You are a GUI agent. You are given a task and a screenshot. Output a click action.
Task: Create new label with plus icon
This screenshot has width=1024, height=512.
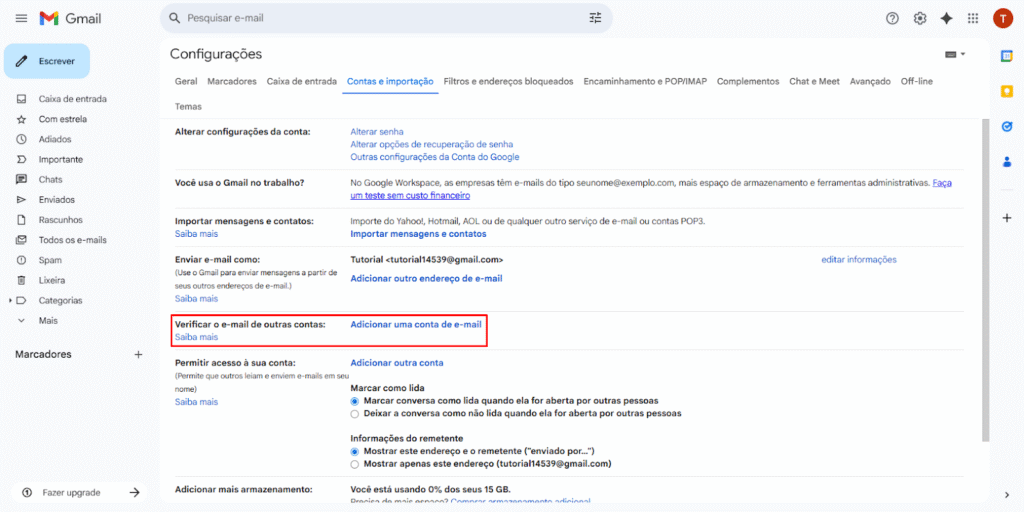coord(138,354)
